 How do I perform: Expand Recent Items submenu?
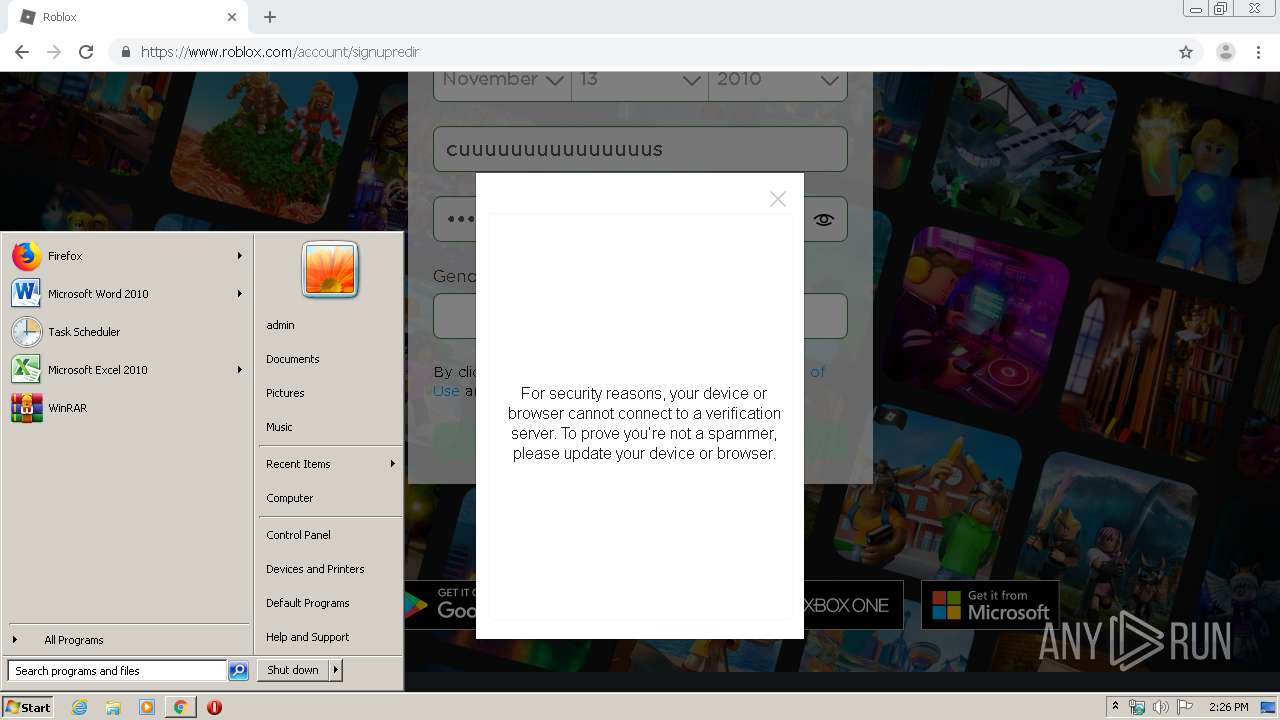[330, 464]
